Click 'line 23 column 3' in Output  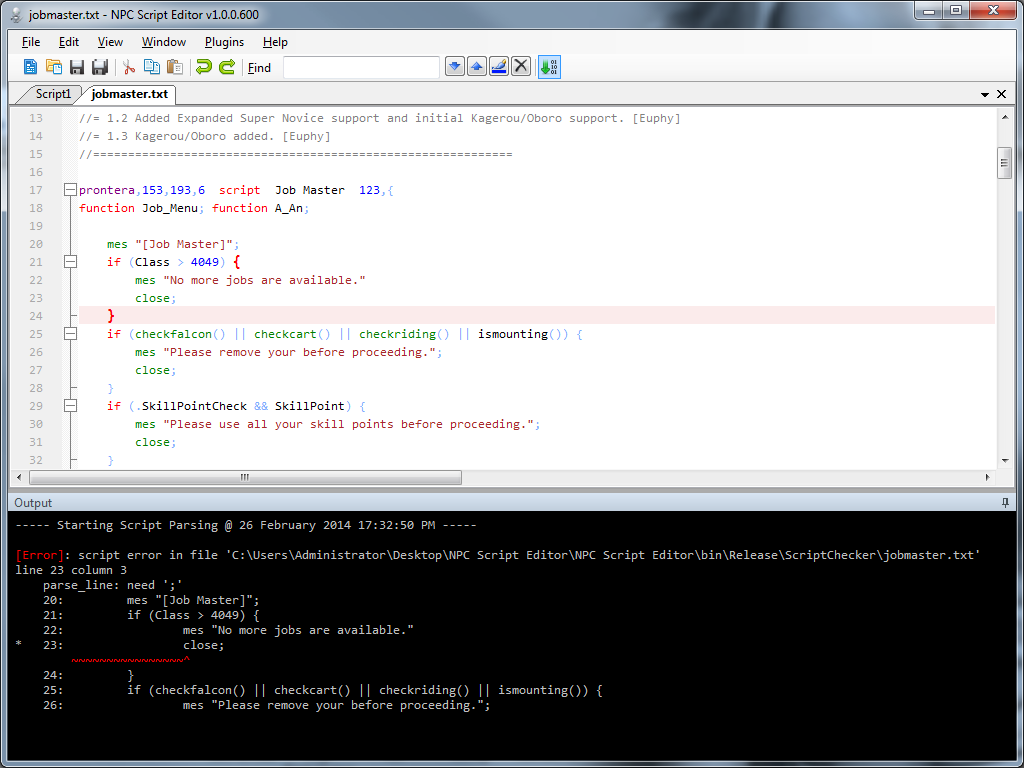coord(71,570)
